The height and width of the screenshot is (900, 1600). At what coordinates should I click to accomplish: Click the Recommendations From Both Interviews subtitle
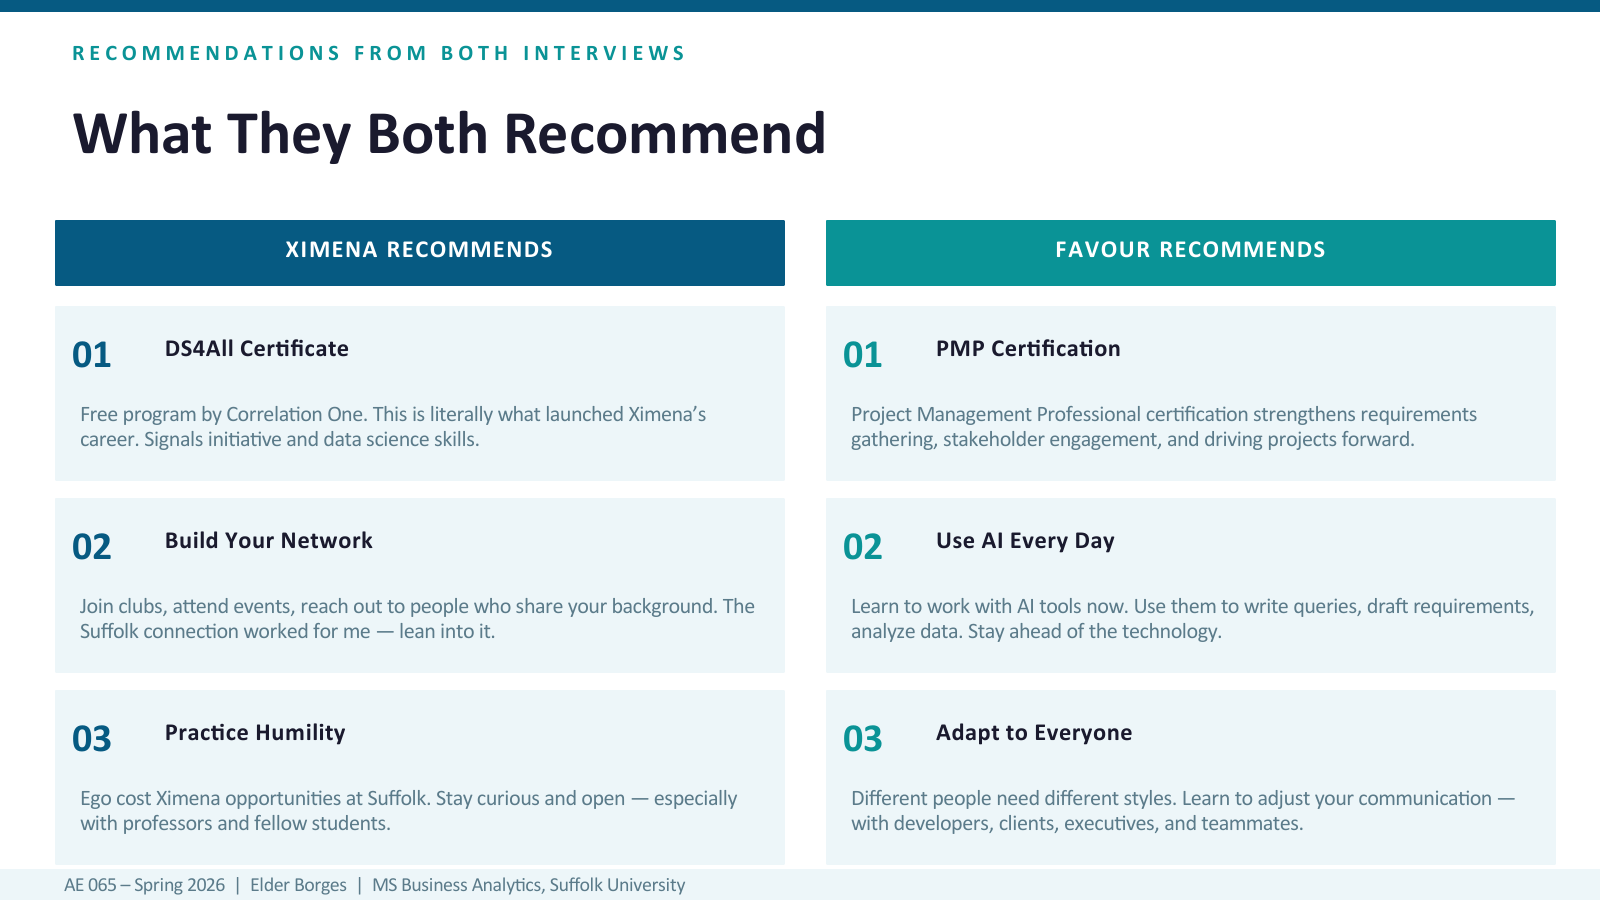[x=379, y=53]
